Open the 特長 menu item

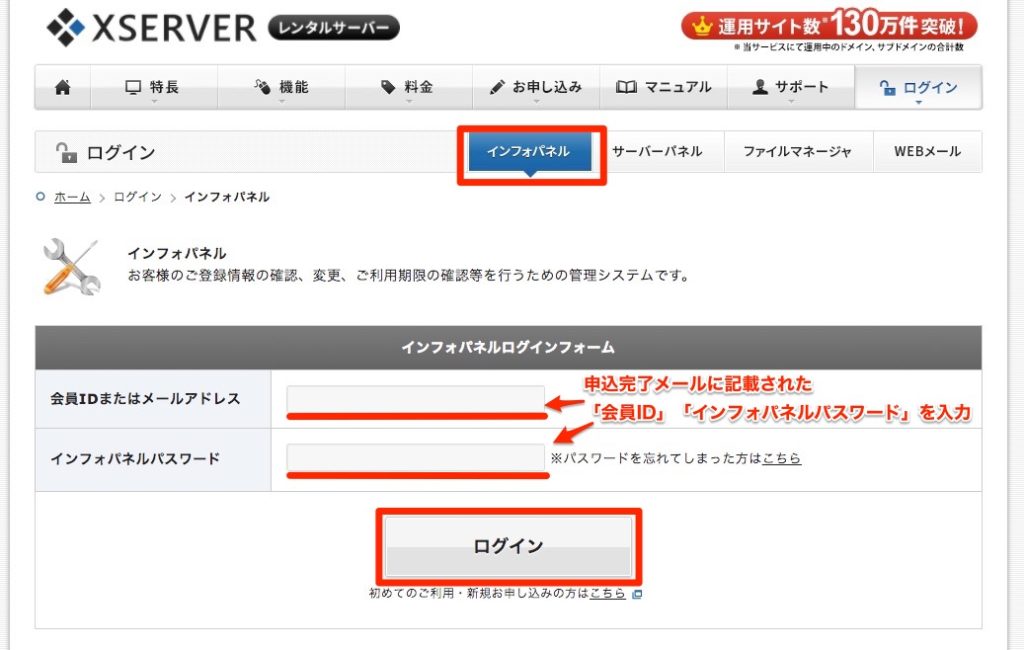(x=153, y=87)
